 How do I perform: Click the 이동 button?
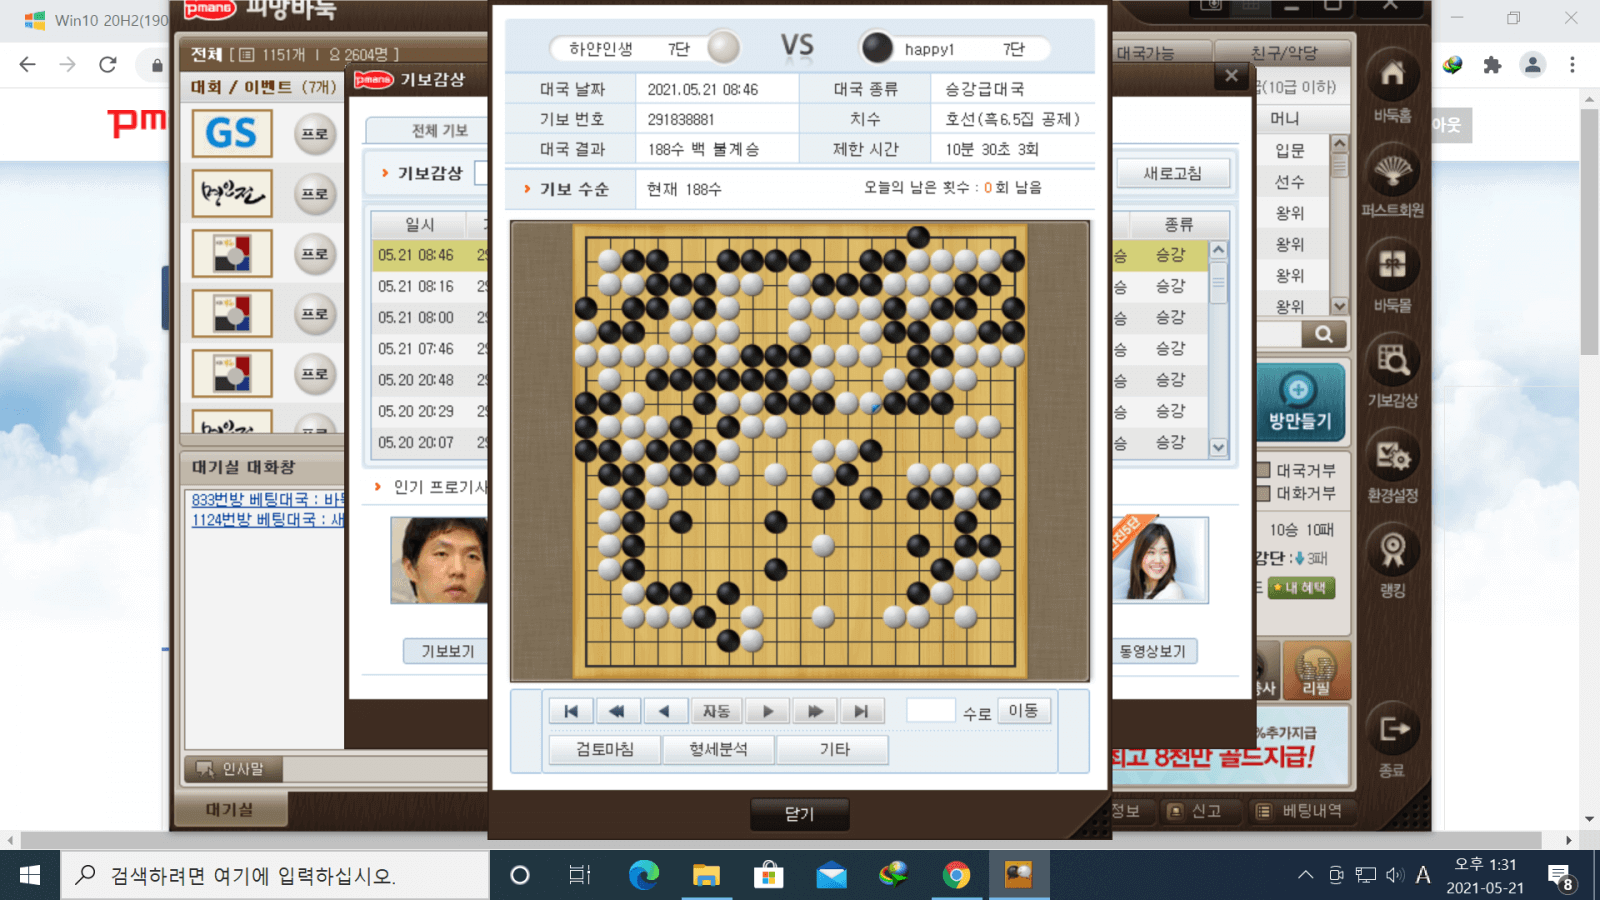tap(1023, 710)
